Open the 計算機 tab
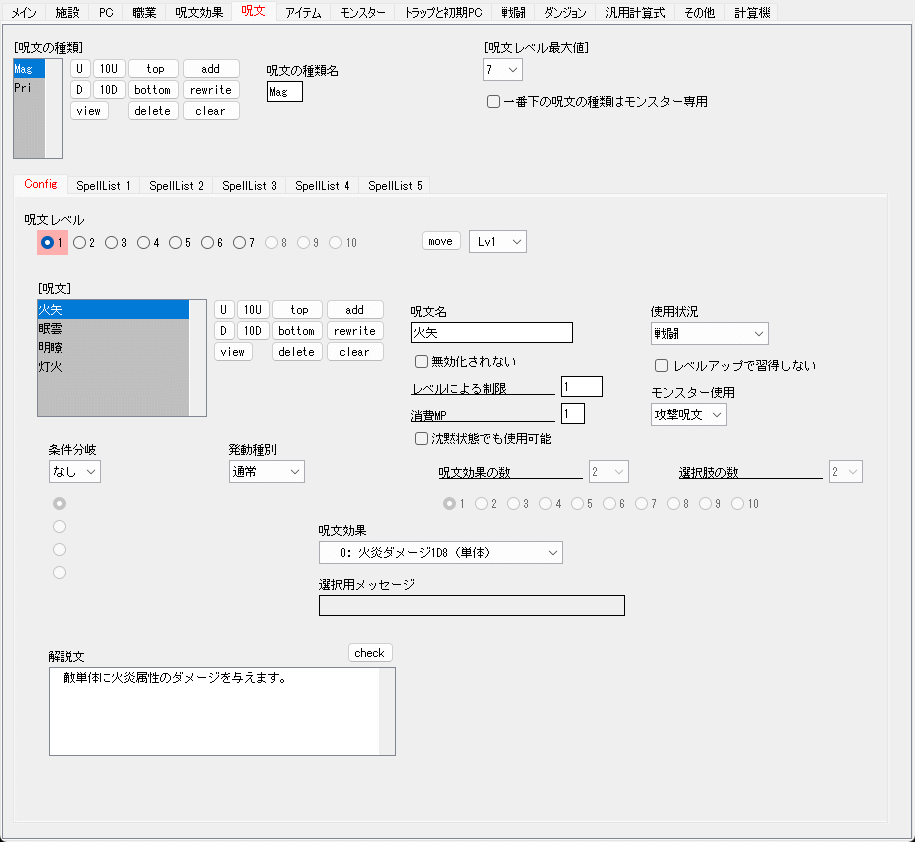 752,12
